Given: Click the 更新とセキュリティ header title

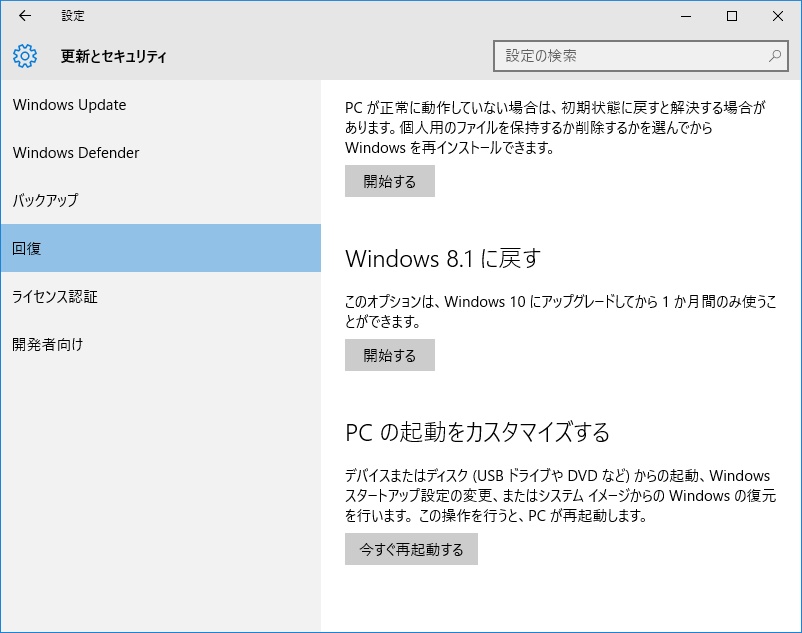Looking at the screenshot, I should (x=114, y=57).
